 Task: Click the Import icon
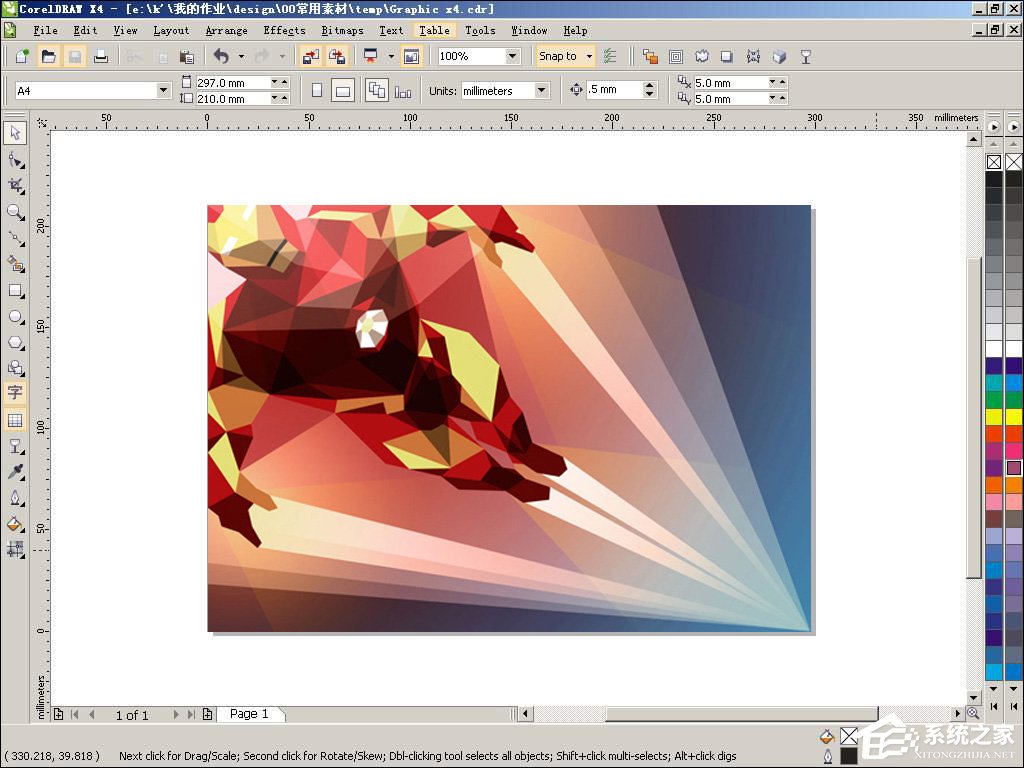click(x=311, y=57)
